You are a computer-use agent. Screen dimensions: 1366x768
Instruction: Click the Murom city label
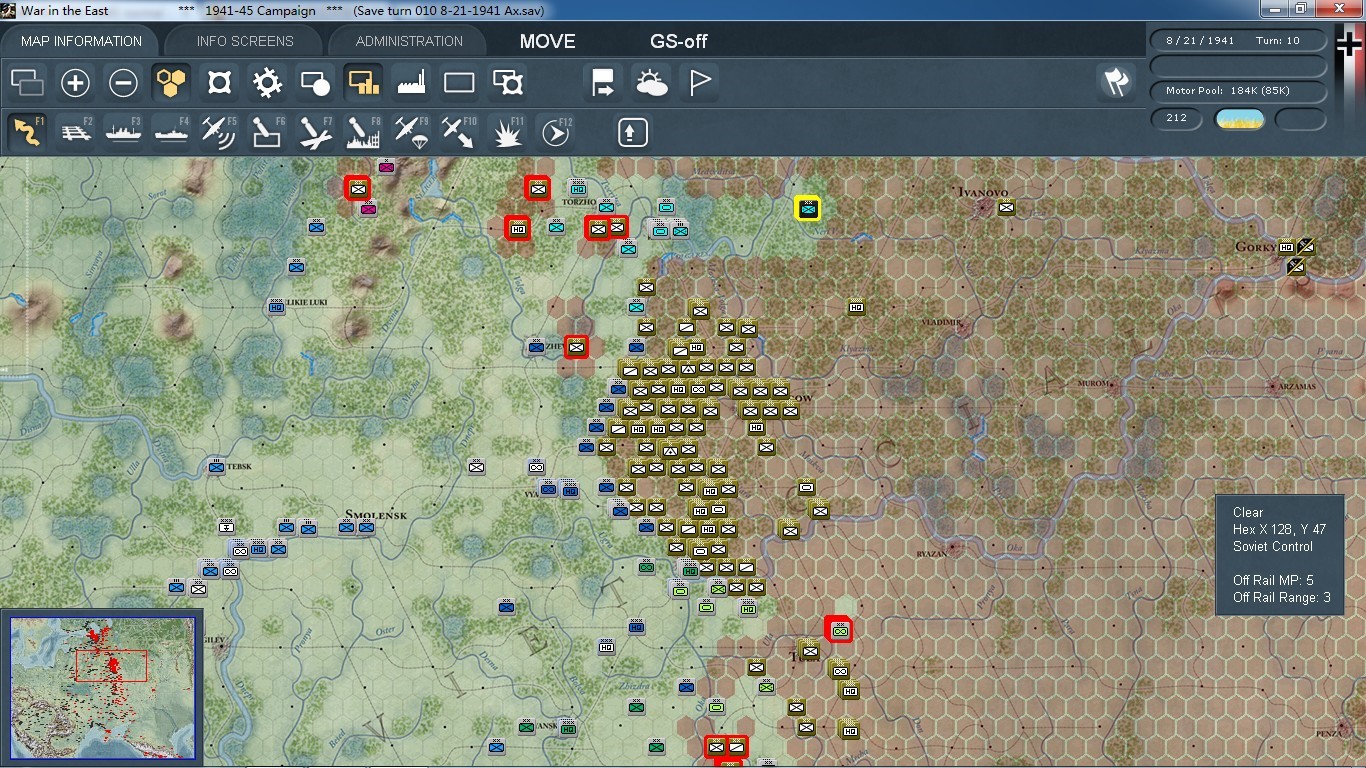point(1094,383)
